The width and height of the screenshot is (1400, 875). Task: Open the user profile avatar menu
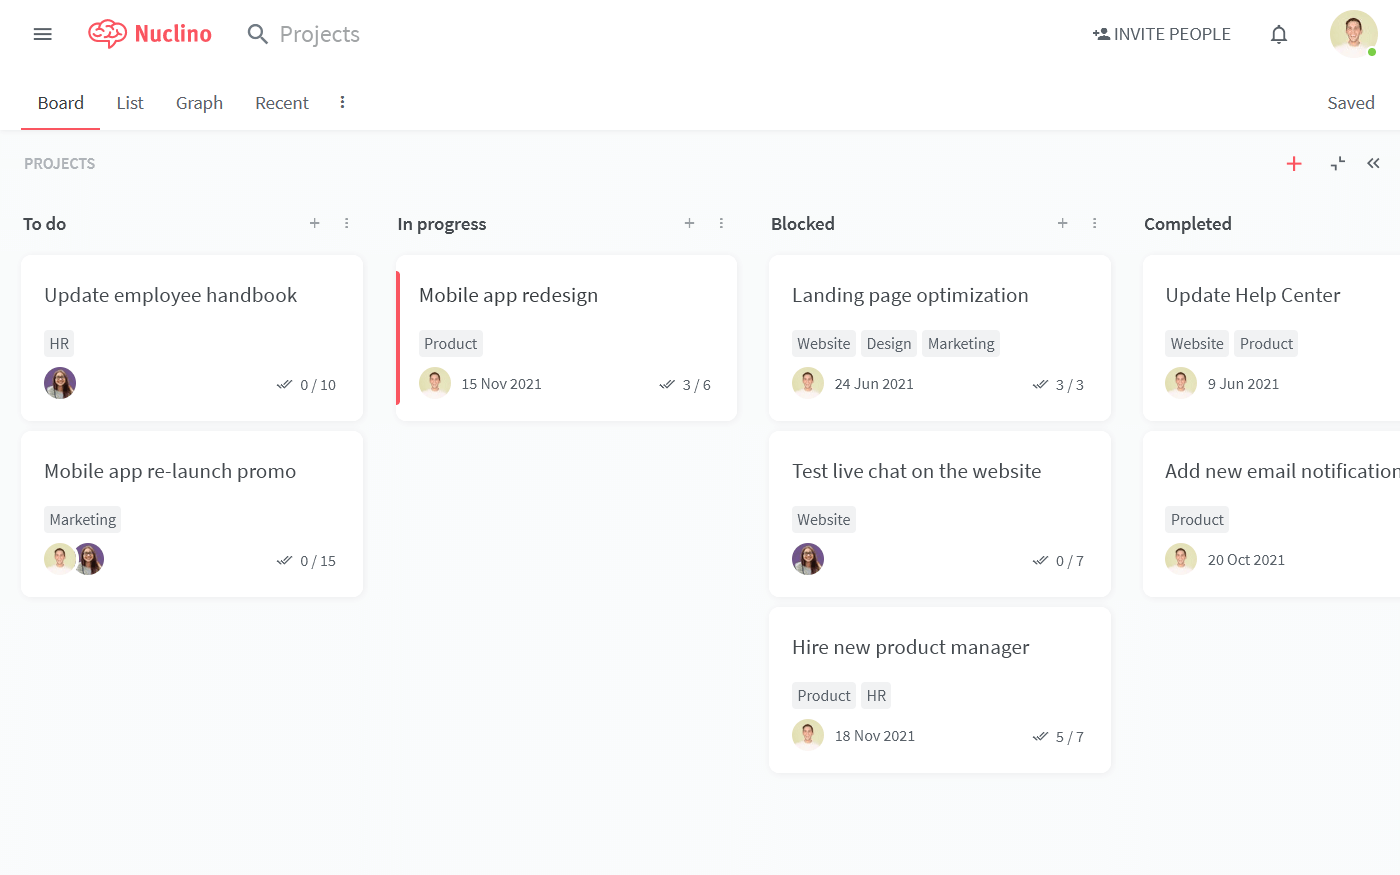(x=1354, y=34)
